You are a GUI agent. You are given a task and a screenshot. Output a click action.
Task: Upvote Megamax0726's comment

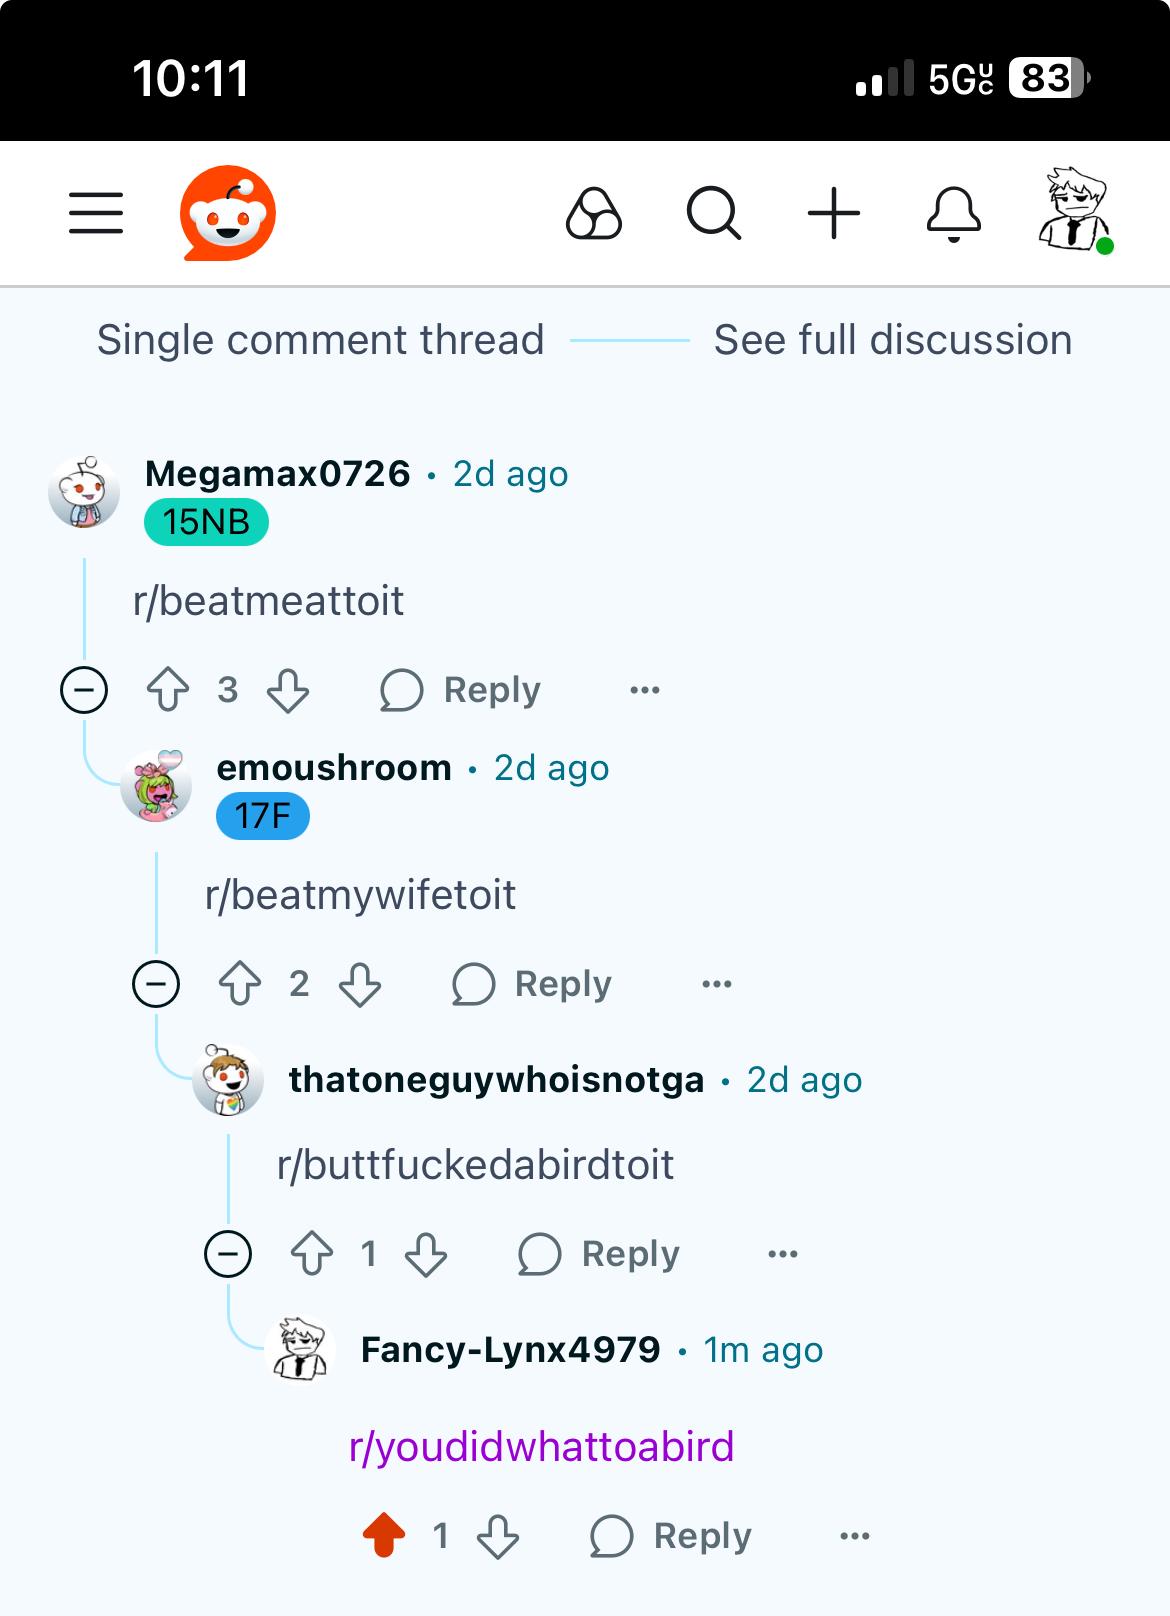coord(168,690)
